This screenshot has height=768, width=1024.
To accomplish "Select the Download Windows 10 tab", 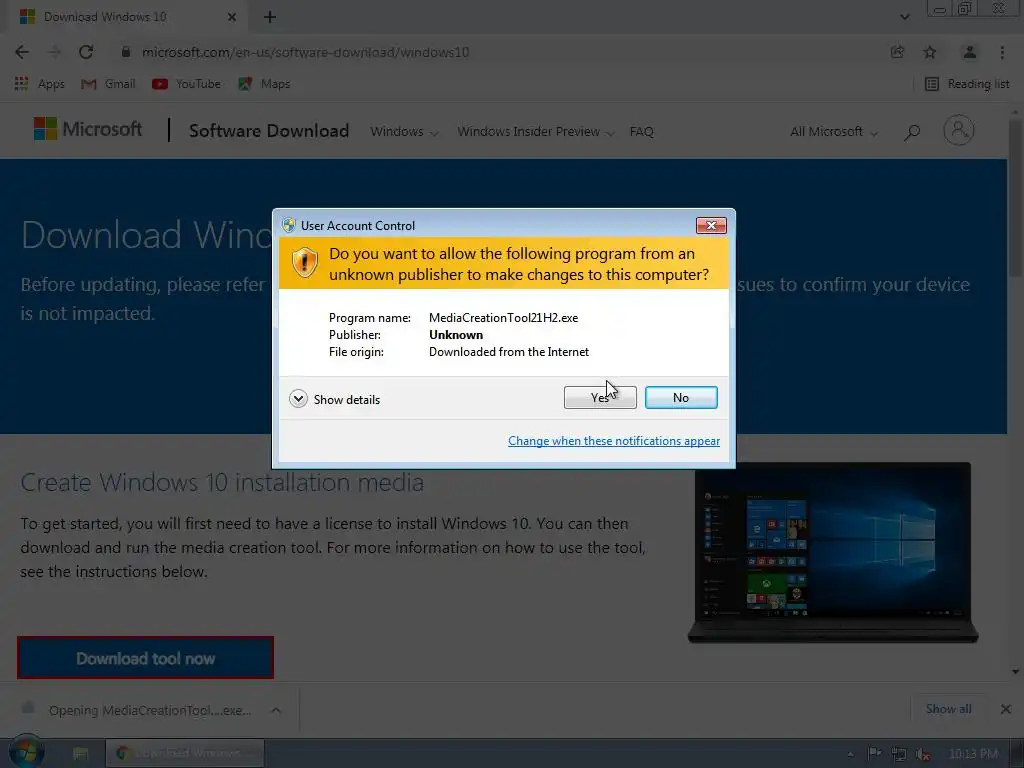I will (x=127, y=17).
